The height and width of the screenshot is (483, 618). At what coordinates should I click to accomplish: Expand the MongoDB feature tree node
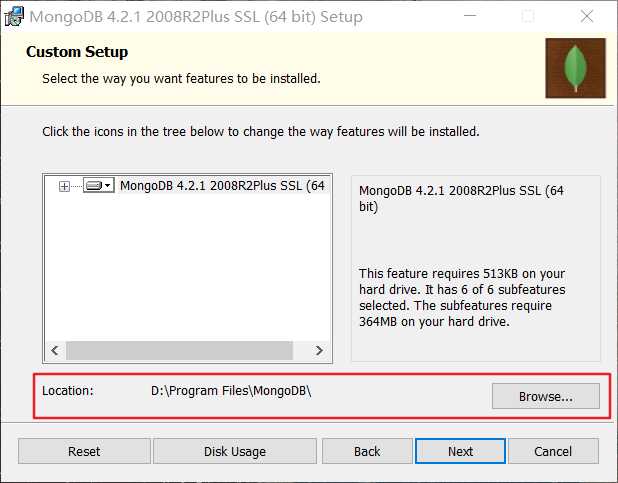point(64,186)
